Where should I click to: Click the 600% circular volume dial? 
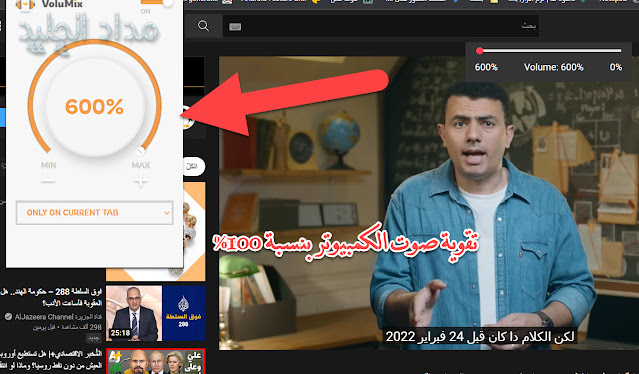[x=95, y=107]
